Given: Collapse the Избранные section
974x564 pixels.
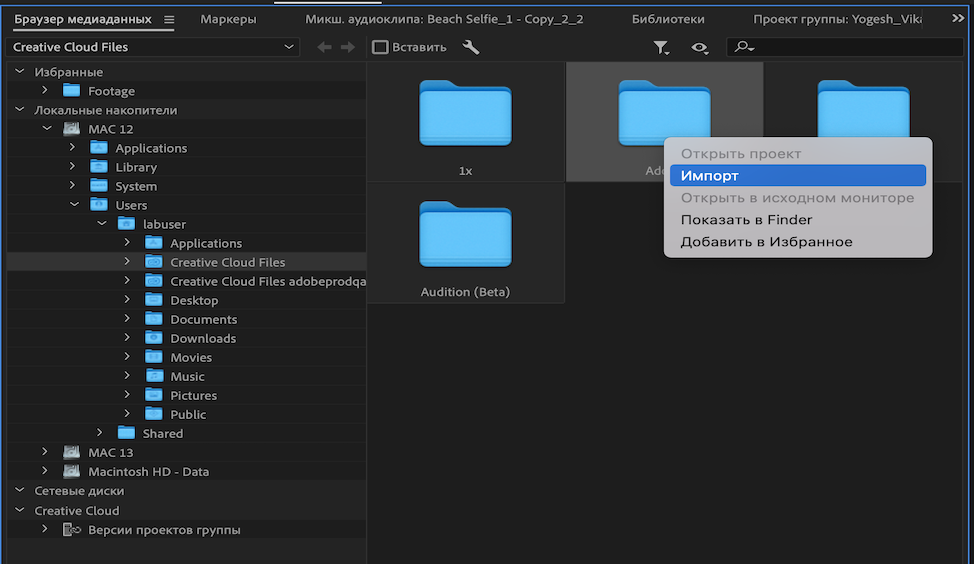Looking at the screenshot, I should (x=20, y=71).
